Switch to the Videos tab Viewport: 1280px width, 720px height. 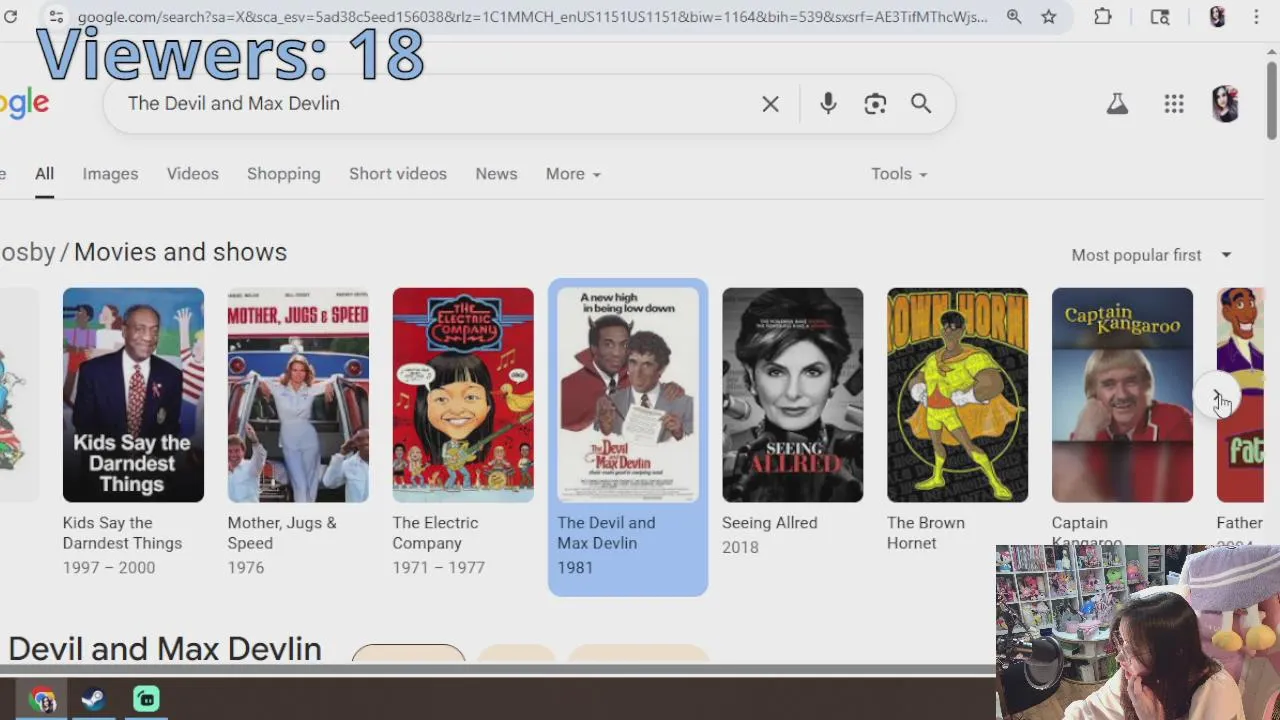click(192, 174)
